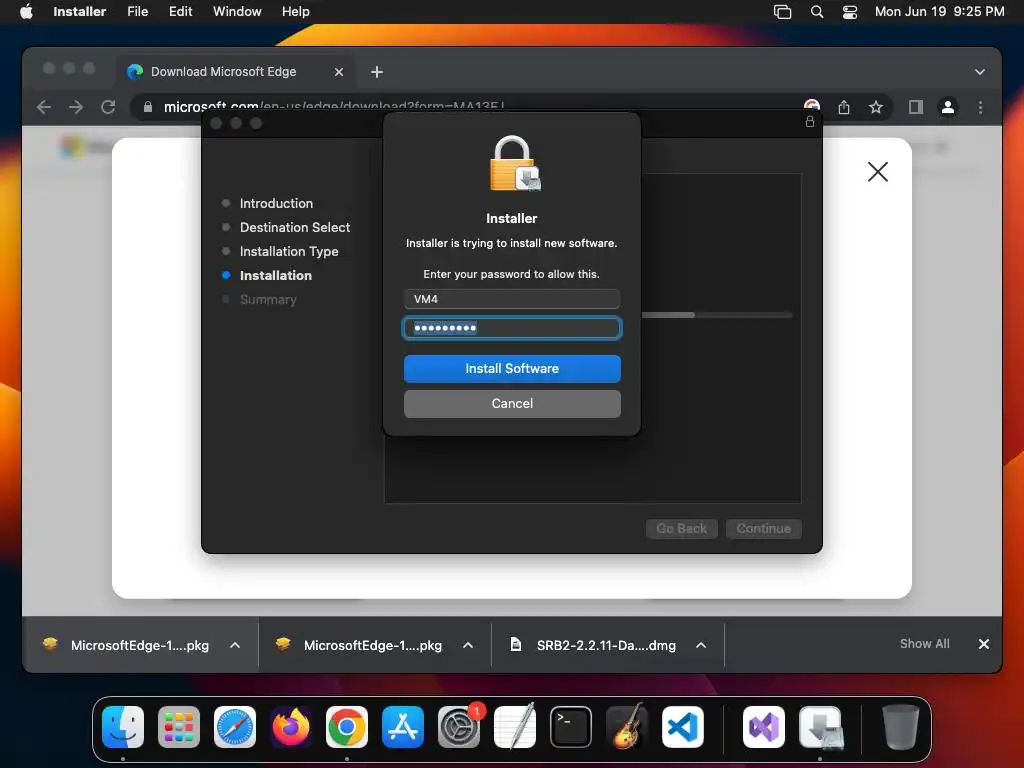Open App Store from the Dock

pos(403,727)
